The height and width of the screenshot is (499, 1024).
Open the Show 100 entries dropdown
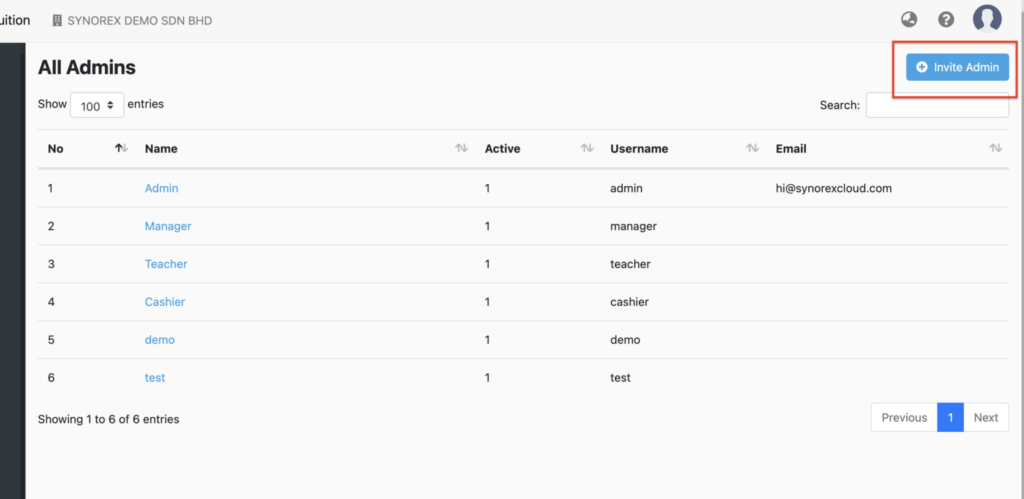[97, 105]
